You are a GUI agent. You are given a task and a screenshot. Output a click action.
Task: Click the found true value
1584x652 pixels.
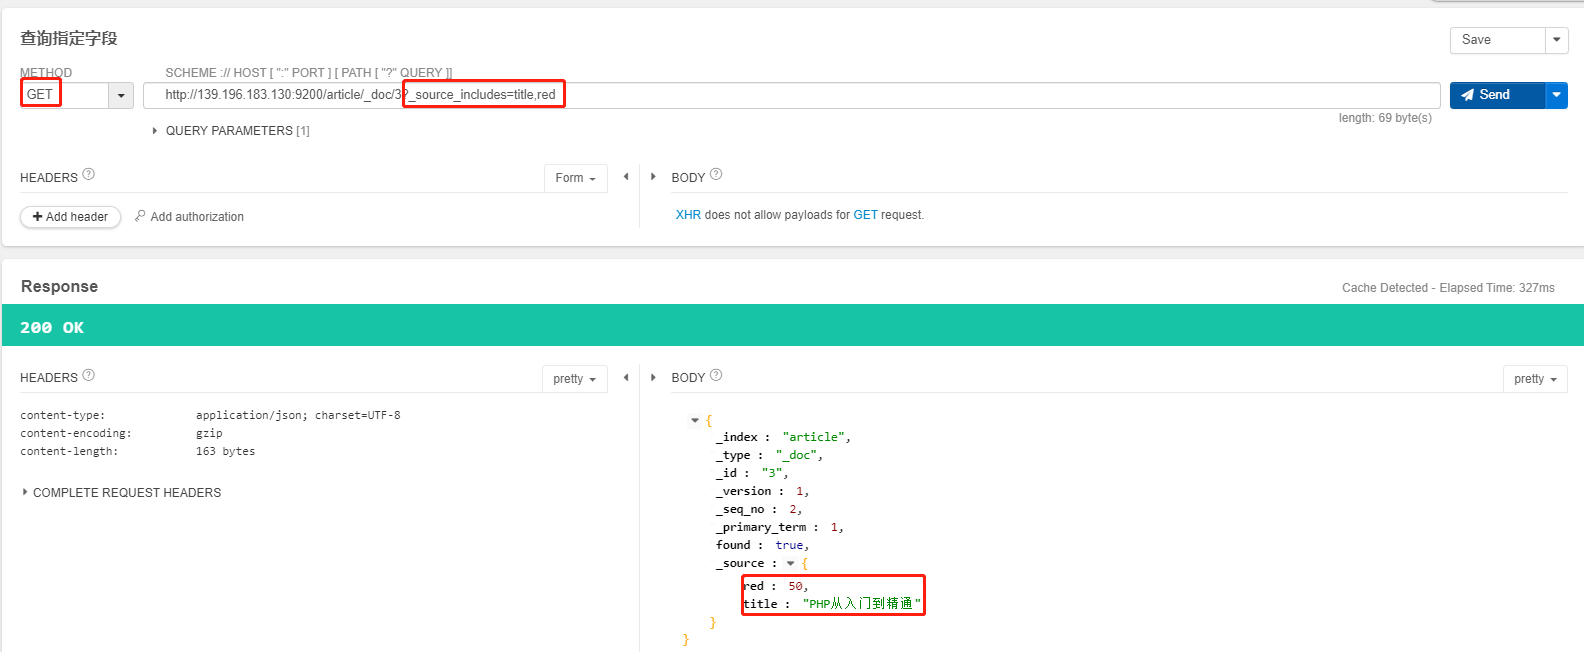(789, 545)
